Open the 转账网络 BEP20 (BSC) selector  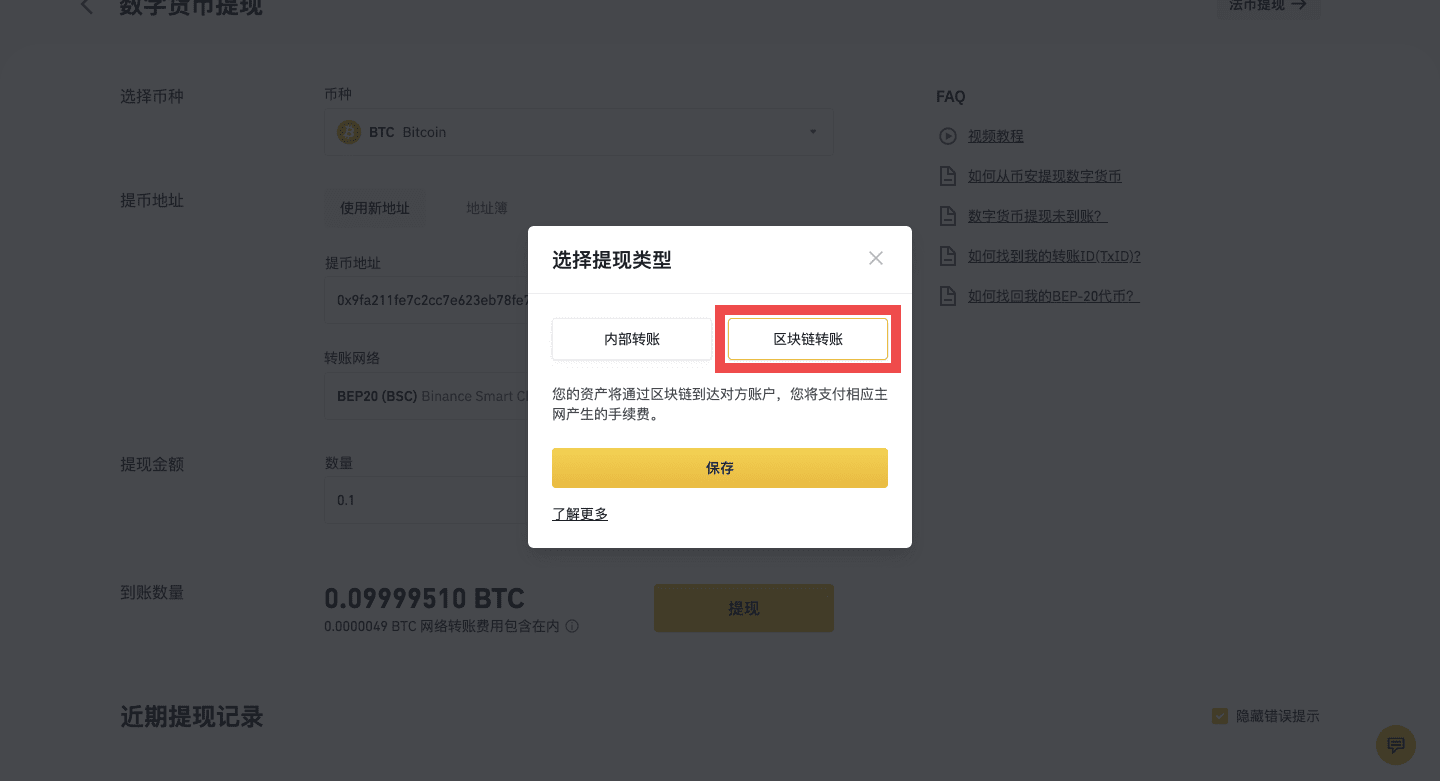click(427, 396)
